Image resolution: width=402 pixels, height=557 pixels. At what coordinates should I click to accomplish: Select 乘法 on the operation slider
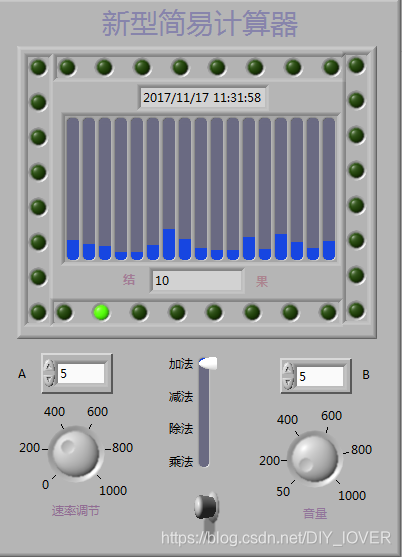[181, 462]
